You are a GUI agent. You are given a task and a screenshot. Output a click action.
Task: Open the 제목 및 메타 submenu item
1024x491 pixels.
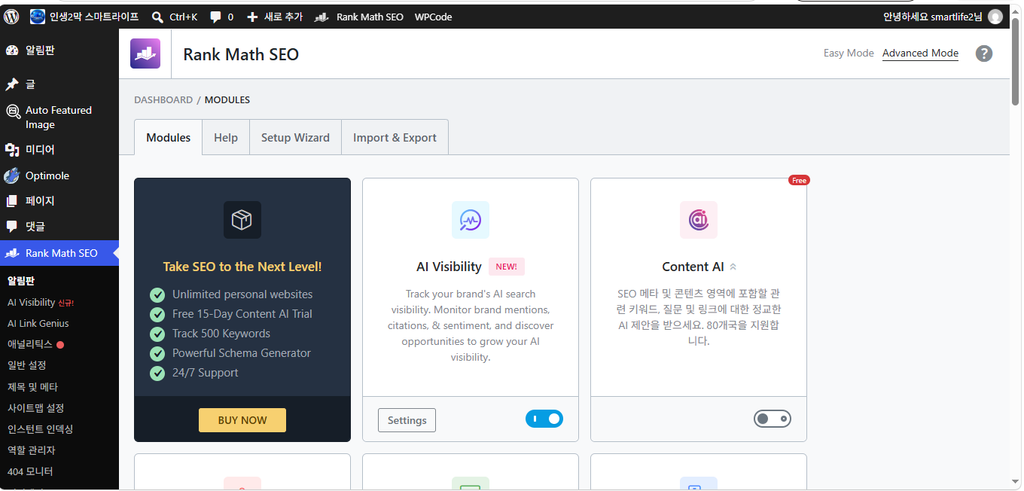click(33, 387)
